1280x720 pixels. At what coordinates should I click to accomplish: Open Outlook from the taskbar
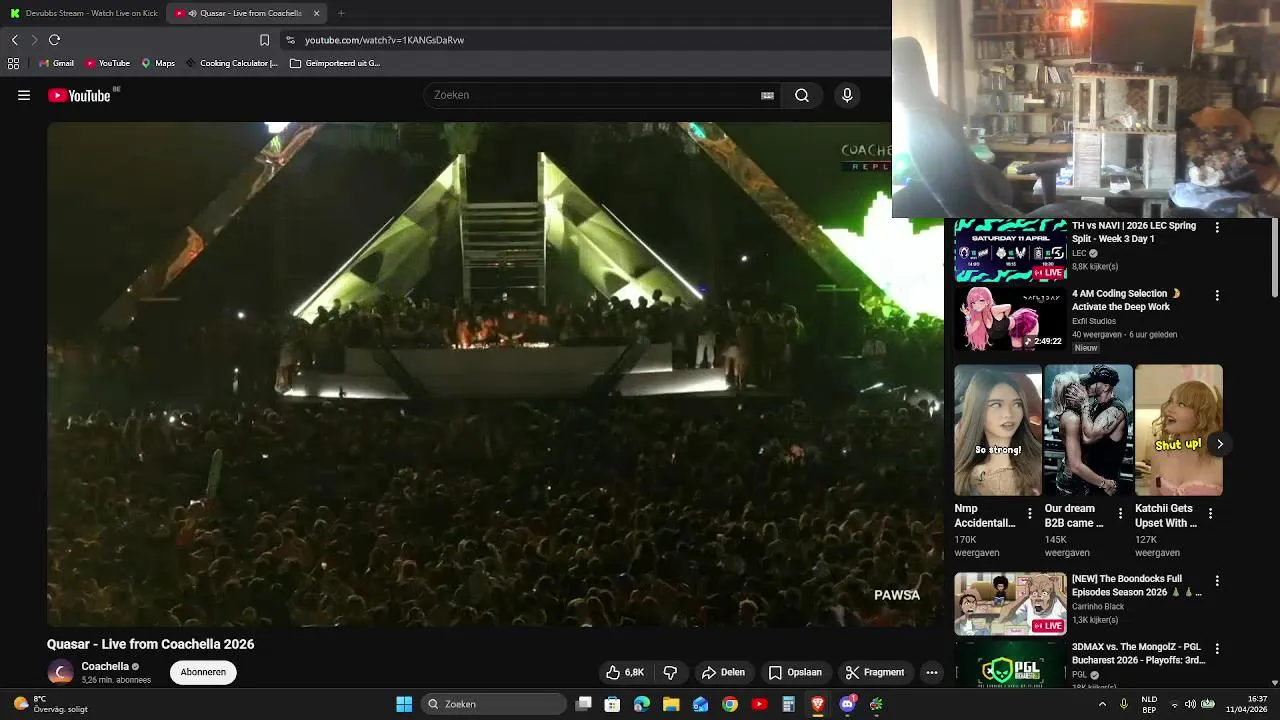(x=701, y=704)
